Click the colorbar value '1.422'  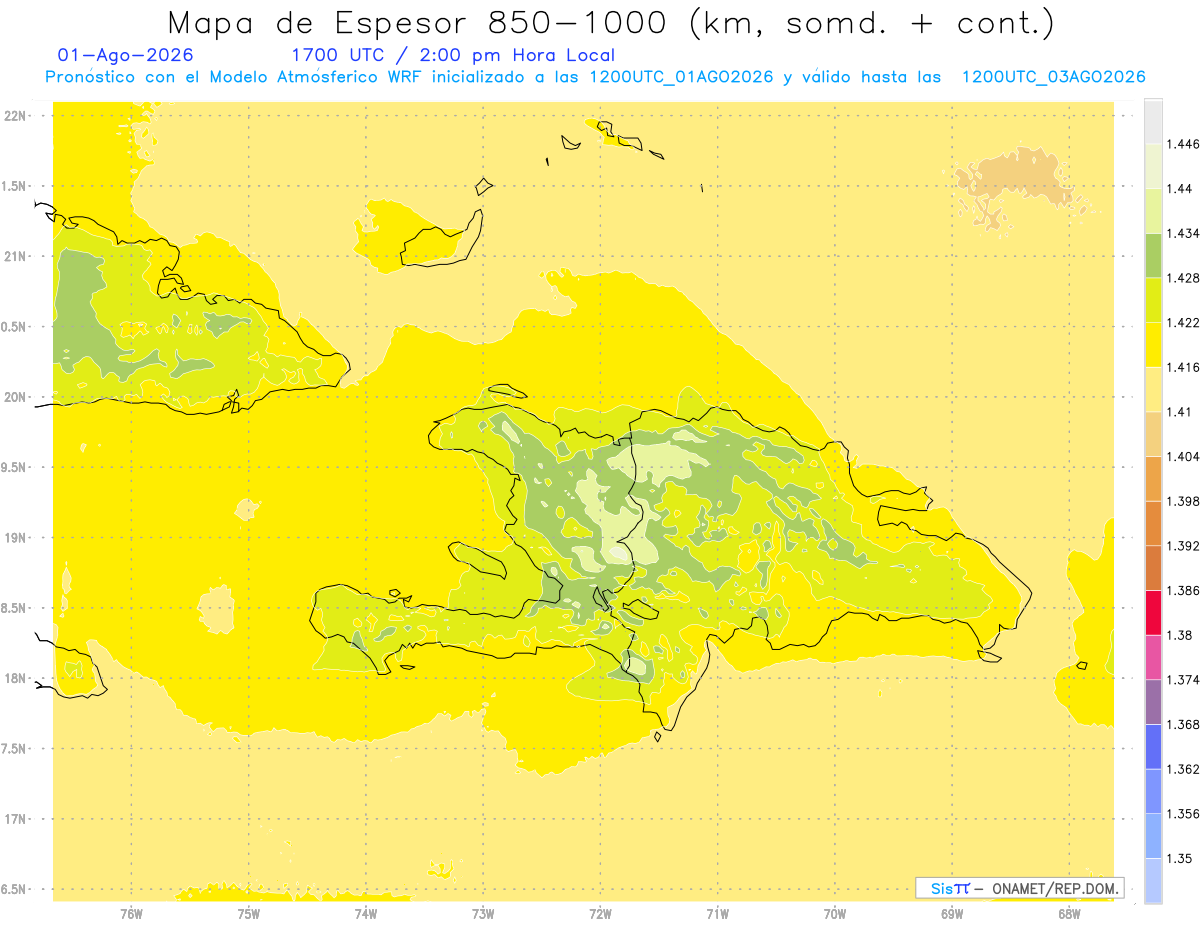point(1183,323)
